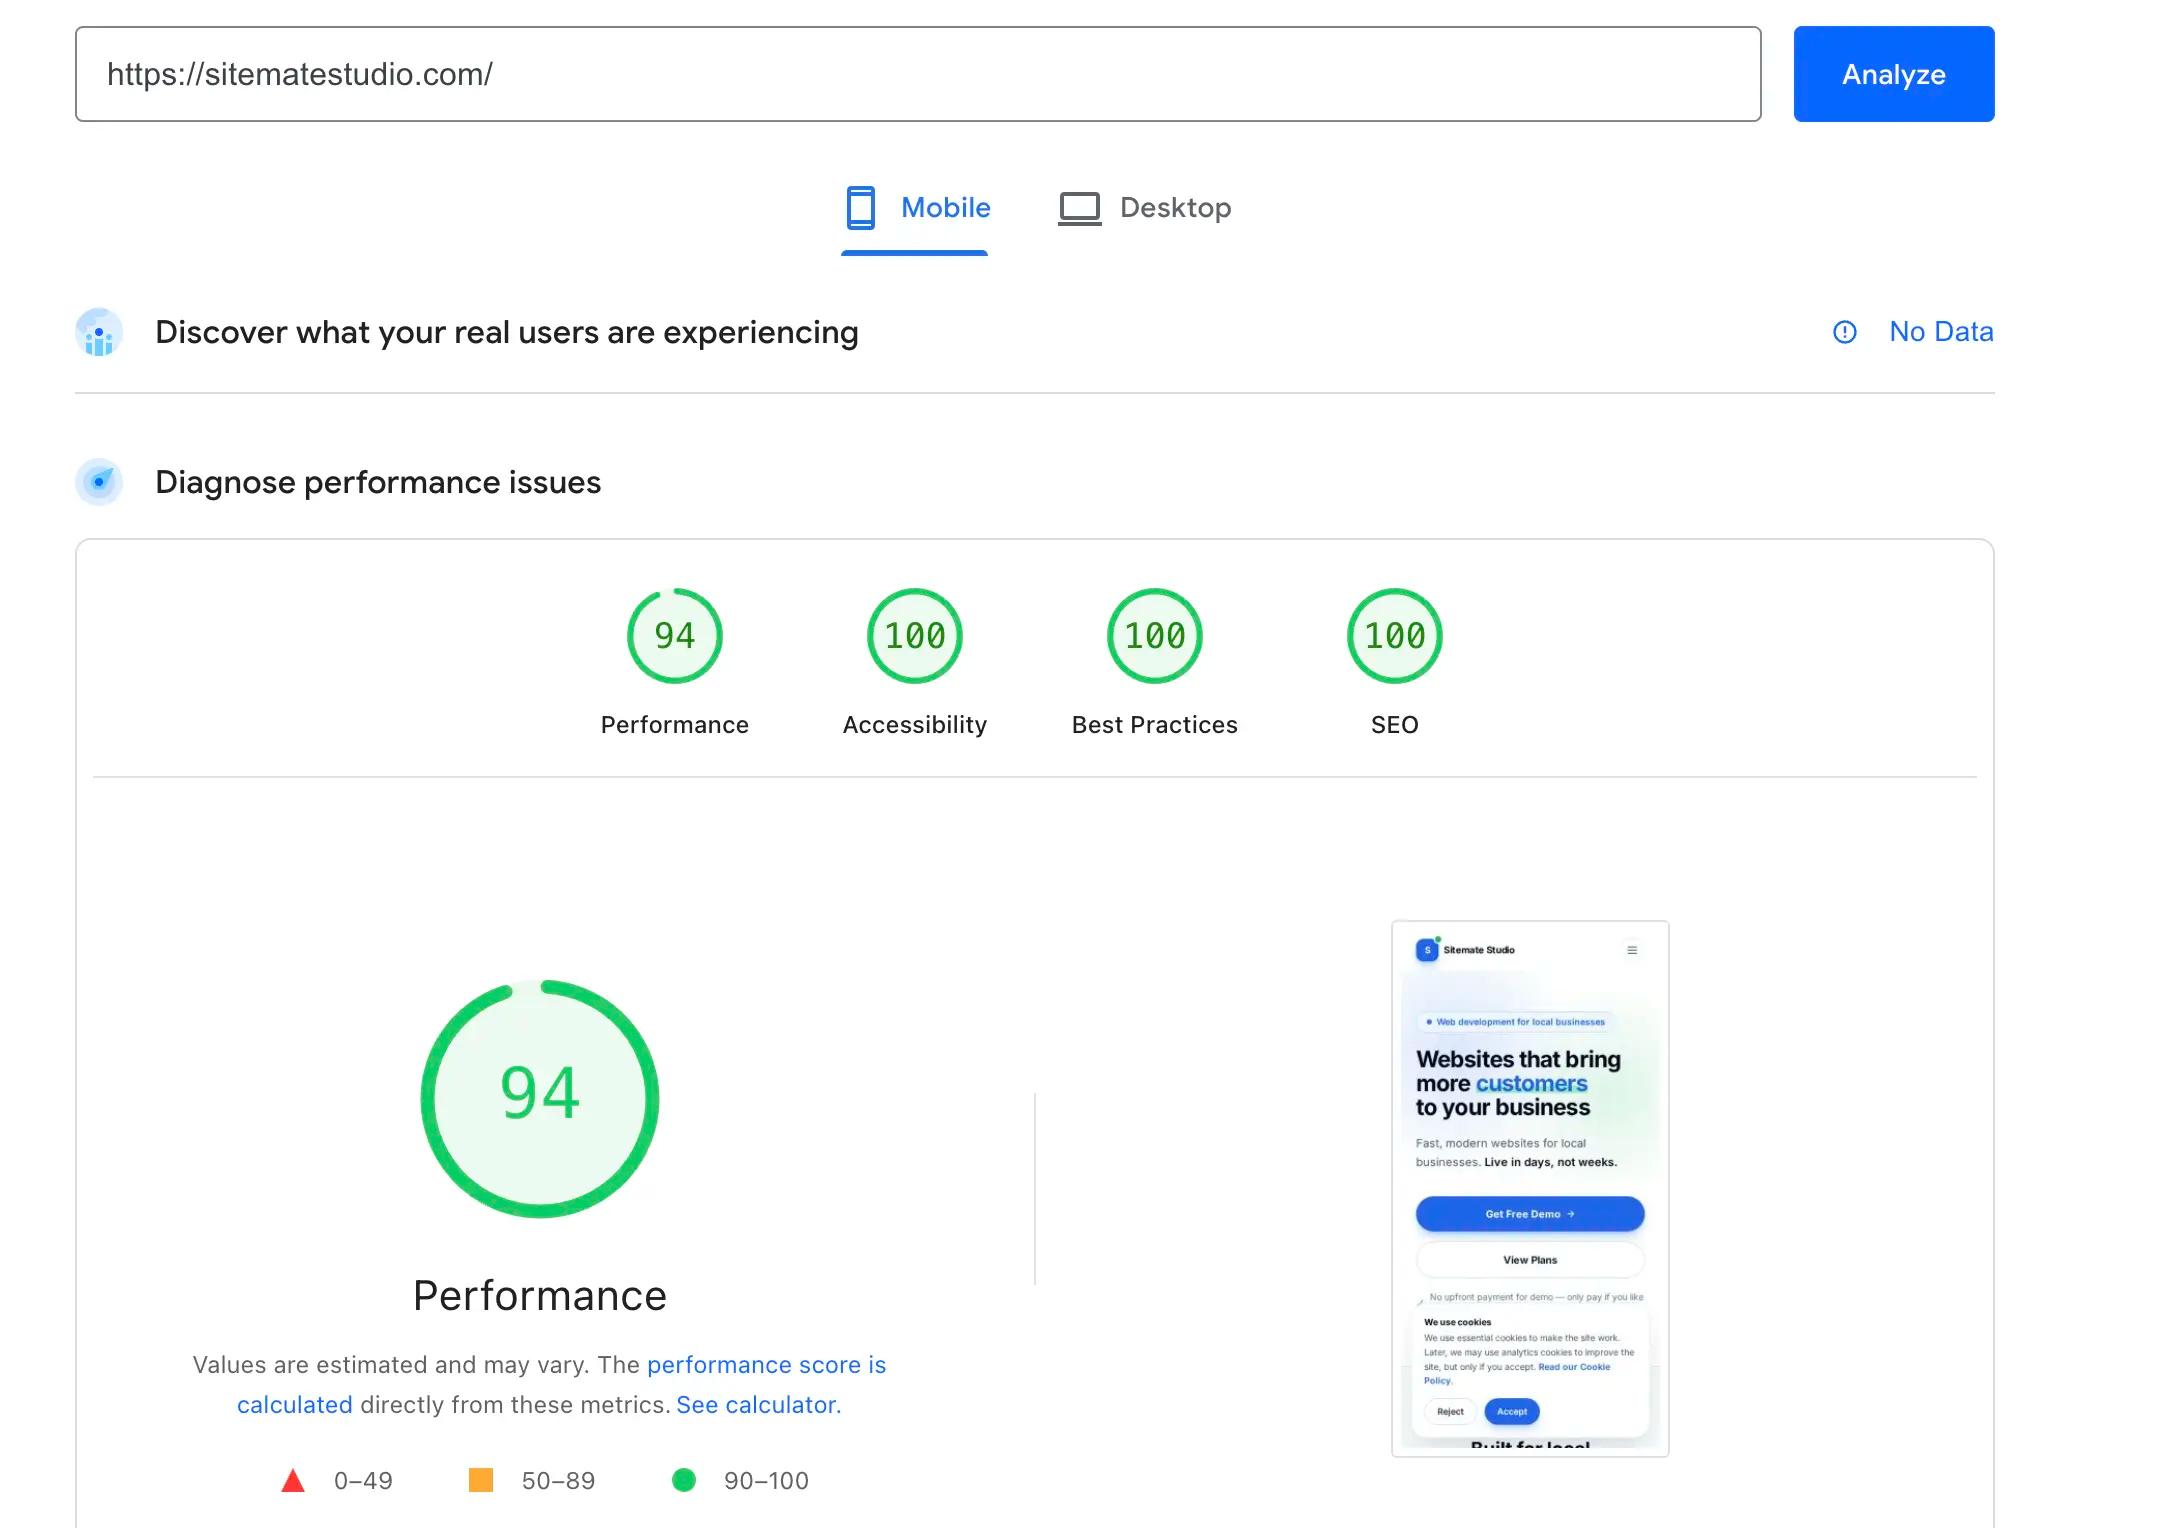This screenshot has width=2178, height=1528.
Task: Jump to Best Practices score gauge
Action: coord(1155,636)
